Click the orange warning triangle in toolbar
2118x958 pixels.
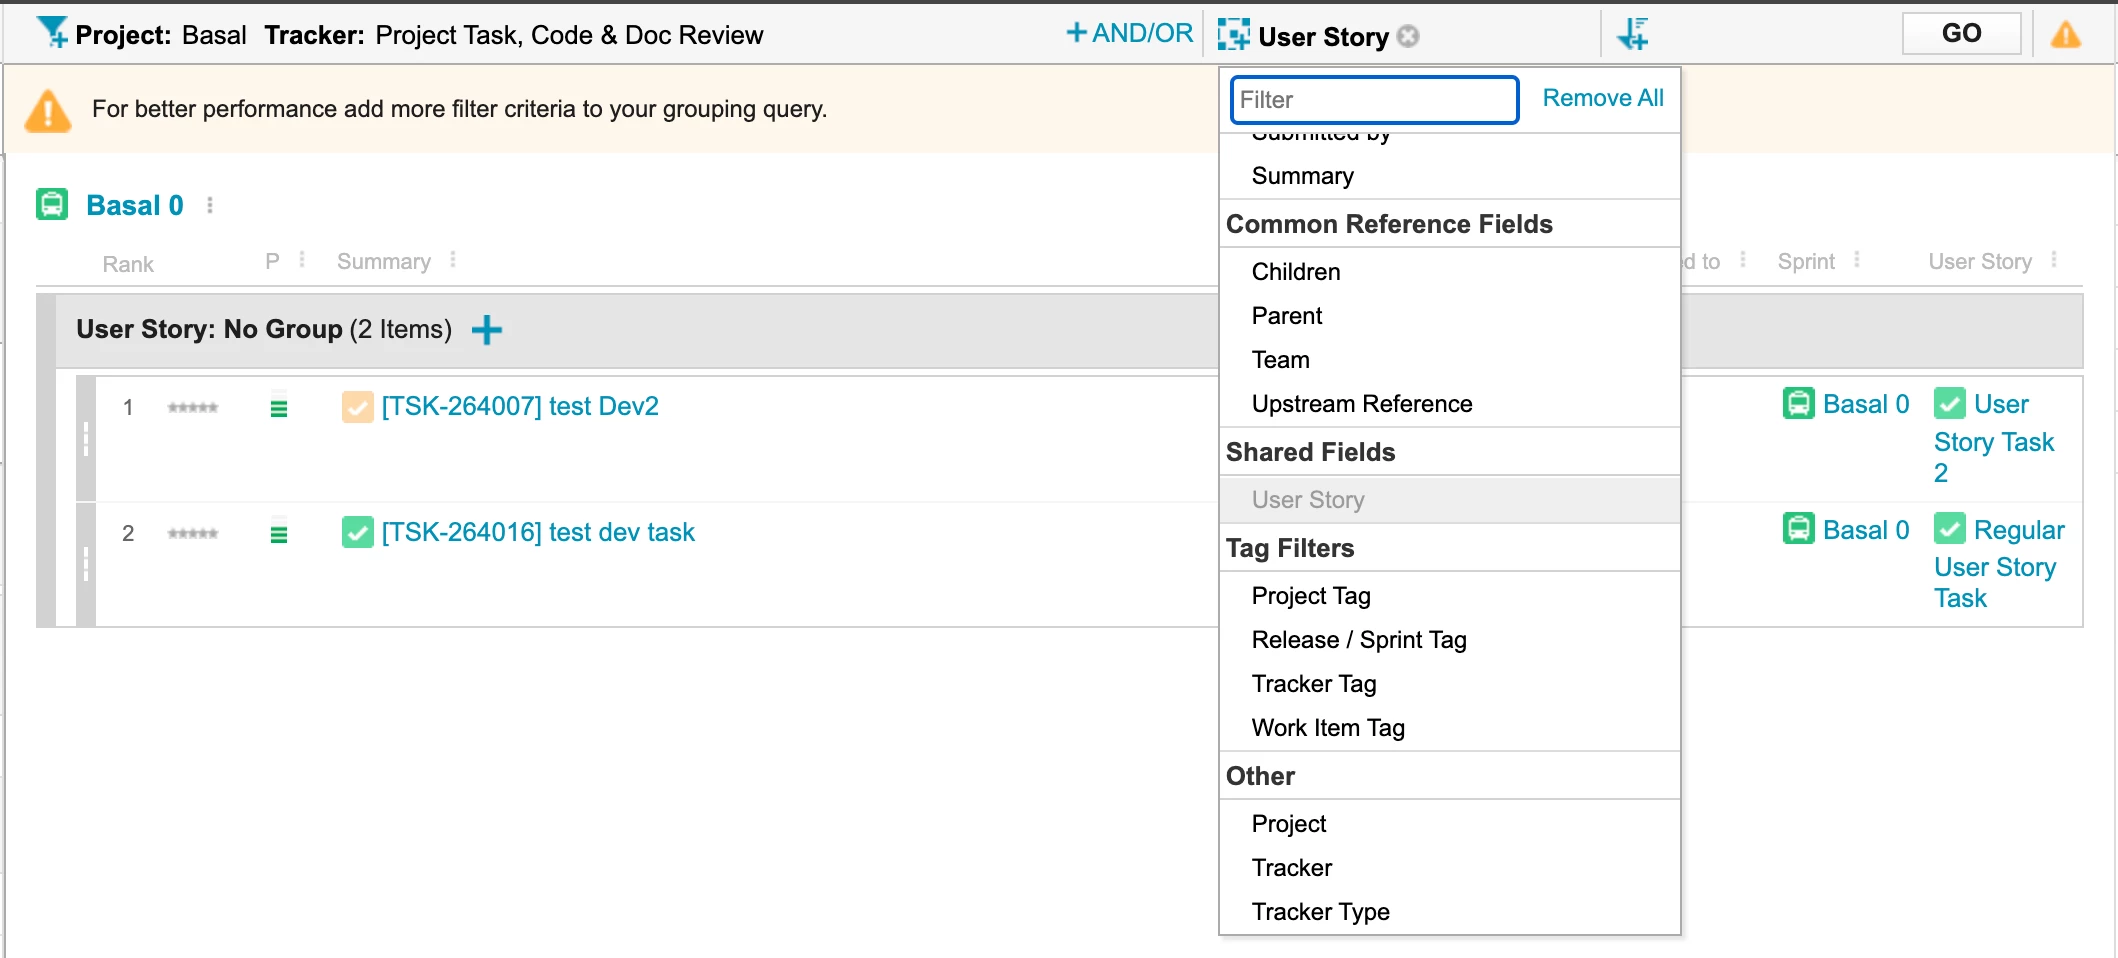point(2065,36)
